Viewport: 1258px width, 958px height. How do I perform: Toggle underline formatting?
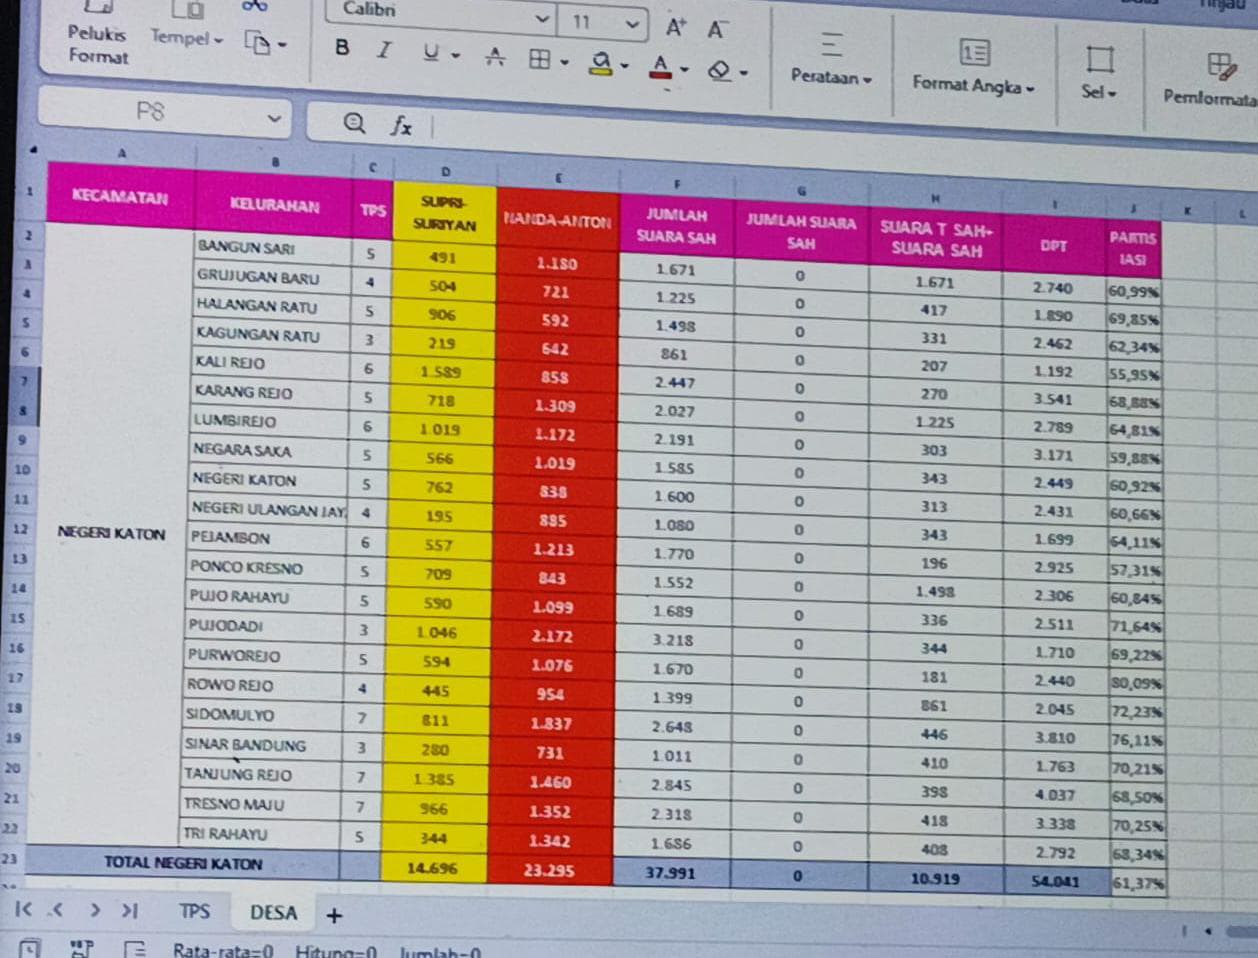[431, 51]
